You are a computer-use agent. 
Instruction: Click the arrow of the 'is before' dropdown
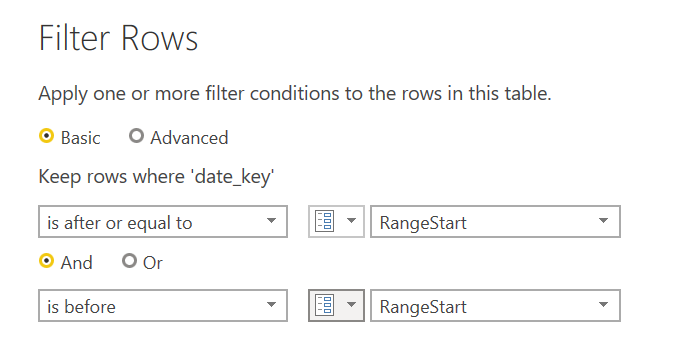271,305
